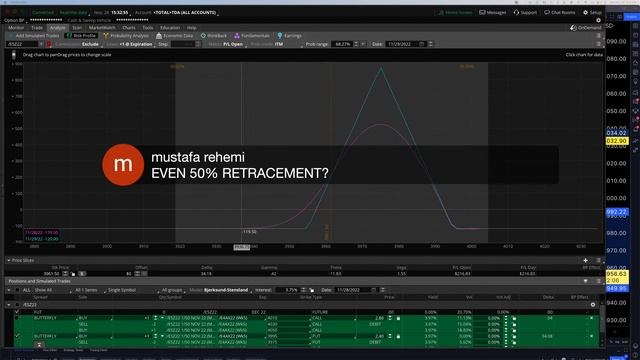
Task: Open the Model Bjerksund-Stensland dropdown
Action: pyautogui.click(x=226, y=290)
